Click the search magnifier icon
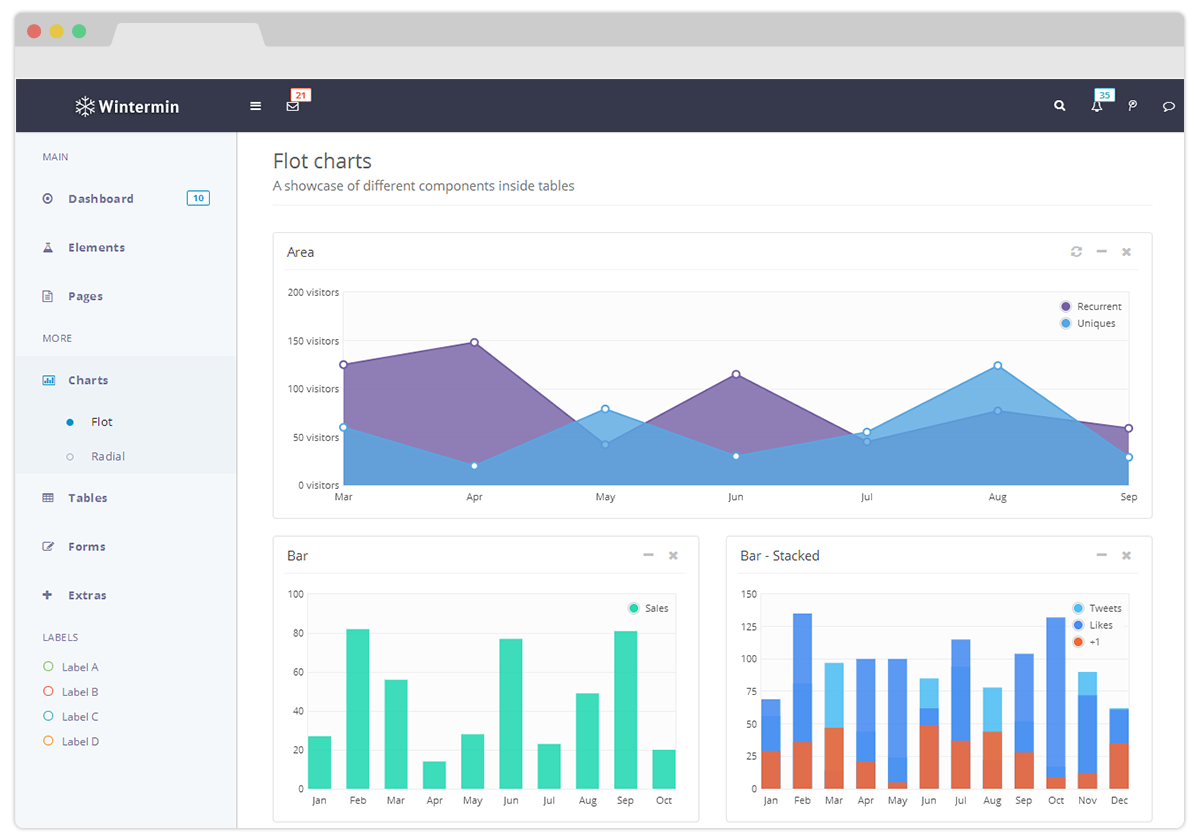Image resolution: width=1200 pixels, height=837 pixels. 1060,106
